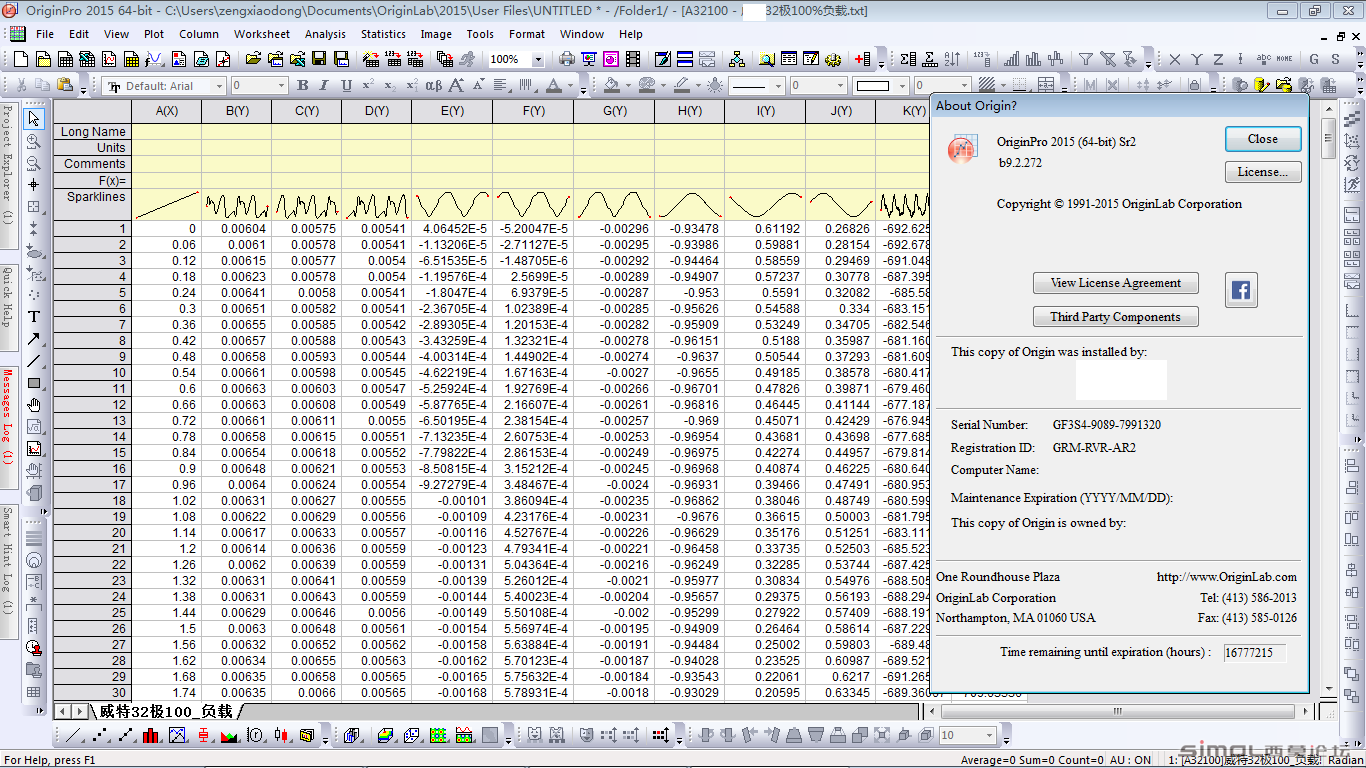This screenshot has width=1366, height=768.
Task: Set the column as Z designation
Action: (1218, 60)
